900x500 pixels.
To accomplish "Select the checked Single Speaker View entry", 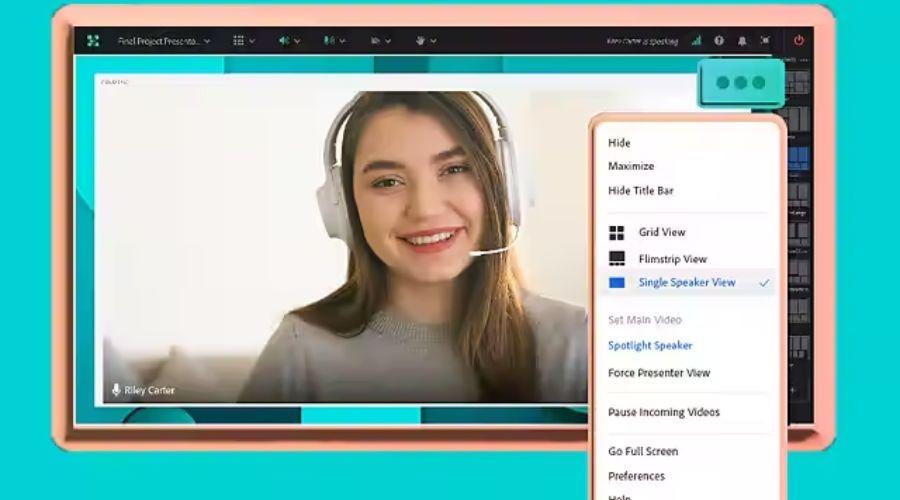I will click(686, 282).
